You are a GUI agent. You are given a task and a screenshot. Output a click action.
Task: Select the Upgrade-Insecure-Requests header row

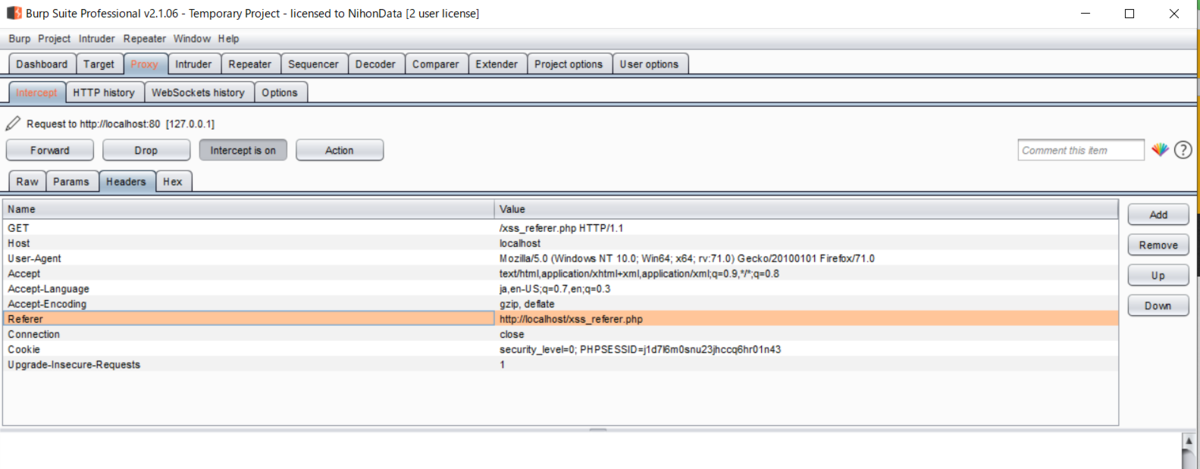pos(560,364)
